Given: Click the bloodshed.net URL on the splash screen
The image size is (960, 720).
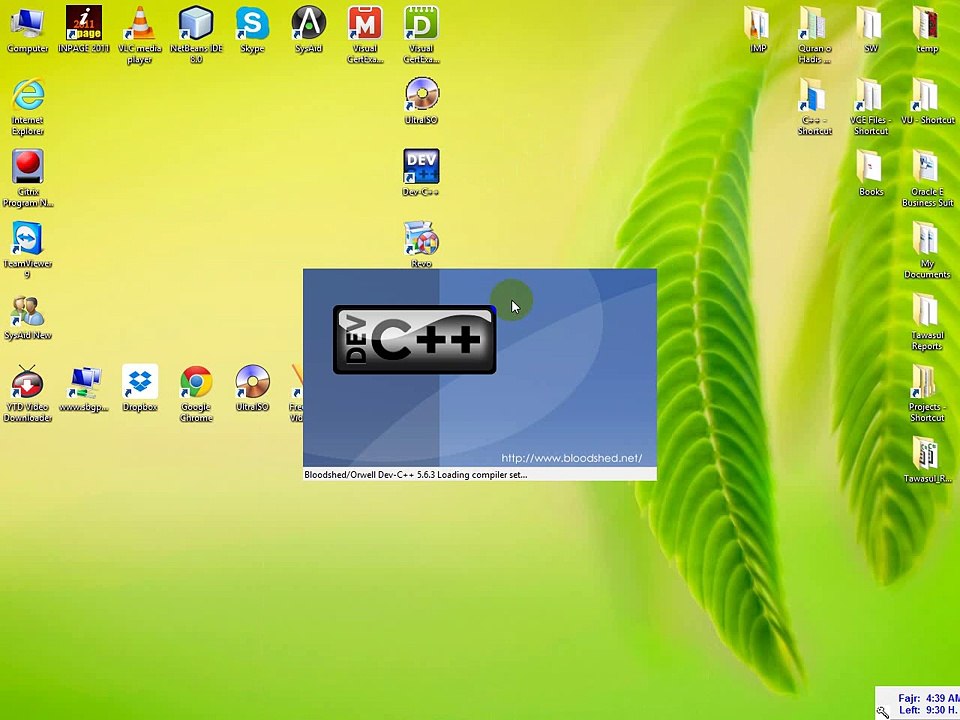Looking at the screenshot, I should point(572,458).
